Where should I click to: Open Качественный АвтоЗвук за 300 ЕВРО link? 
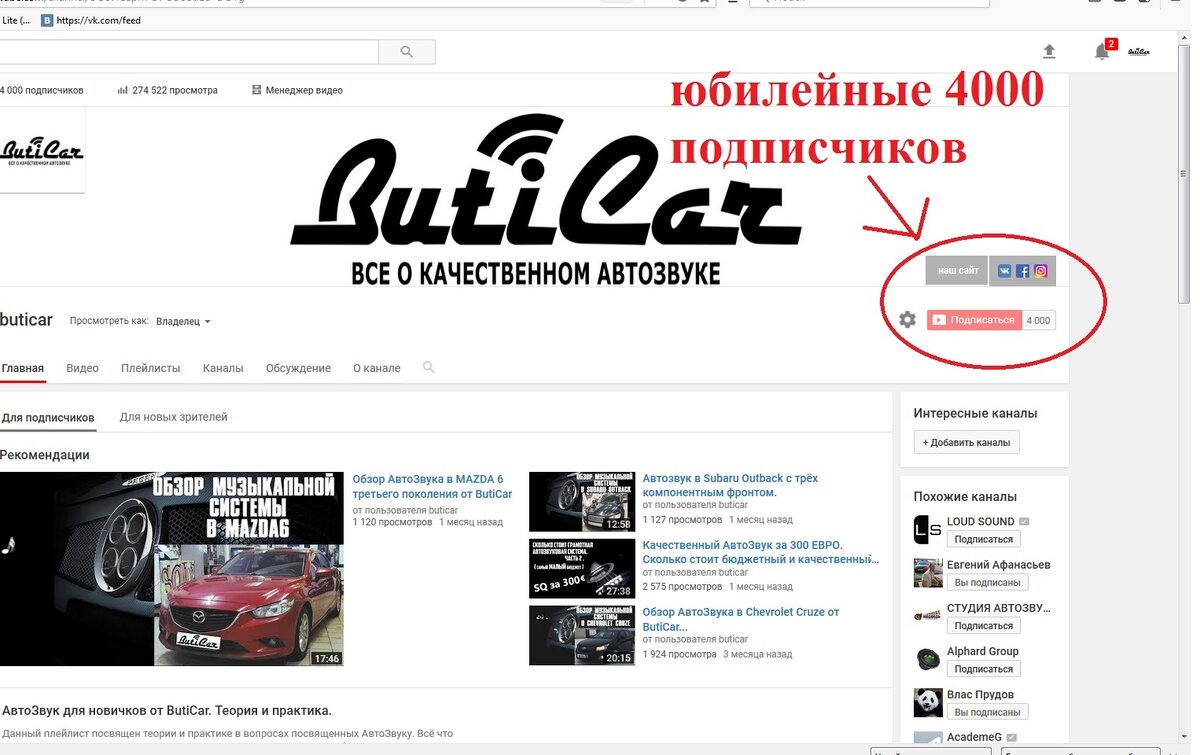[761, 552]
